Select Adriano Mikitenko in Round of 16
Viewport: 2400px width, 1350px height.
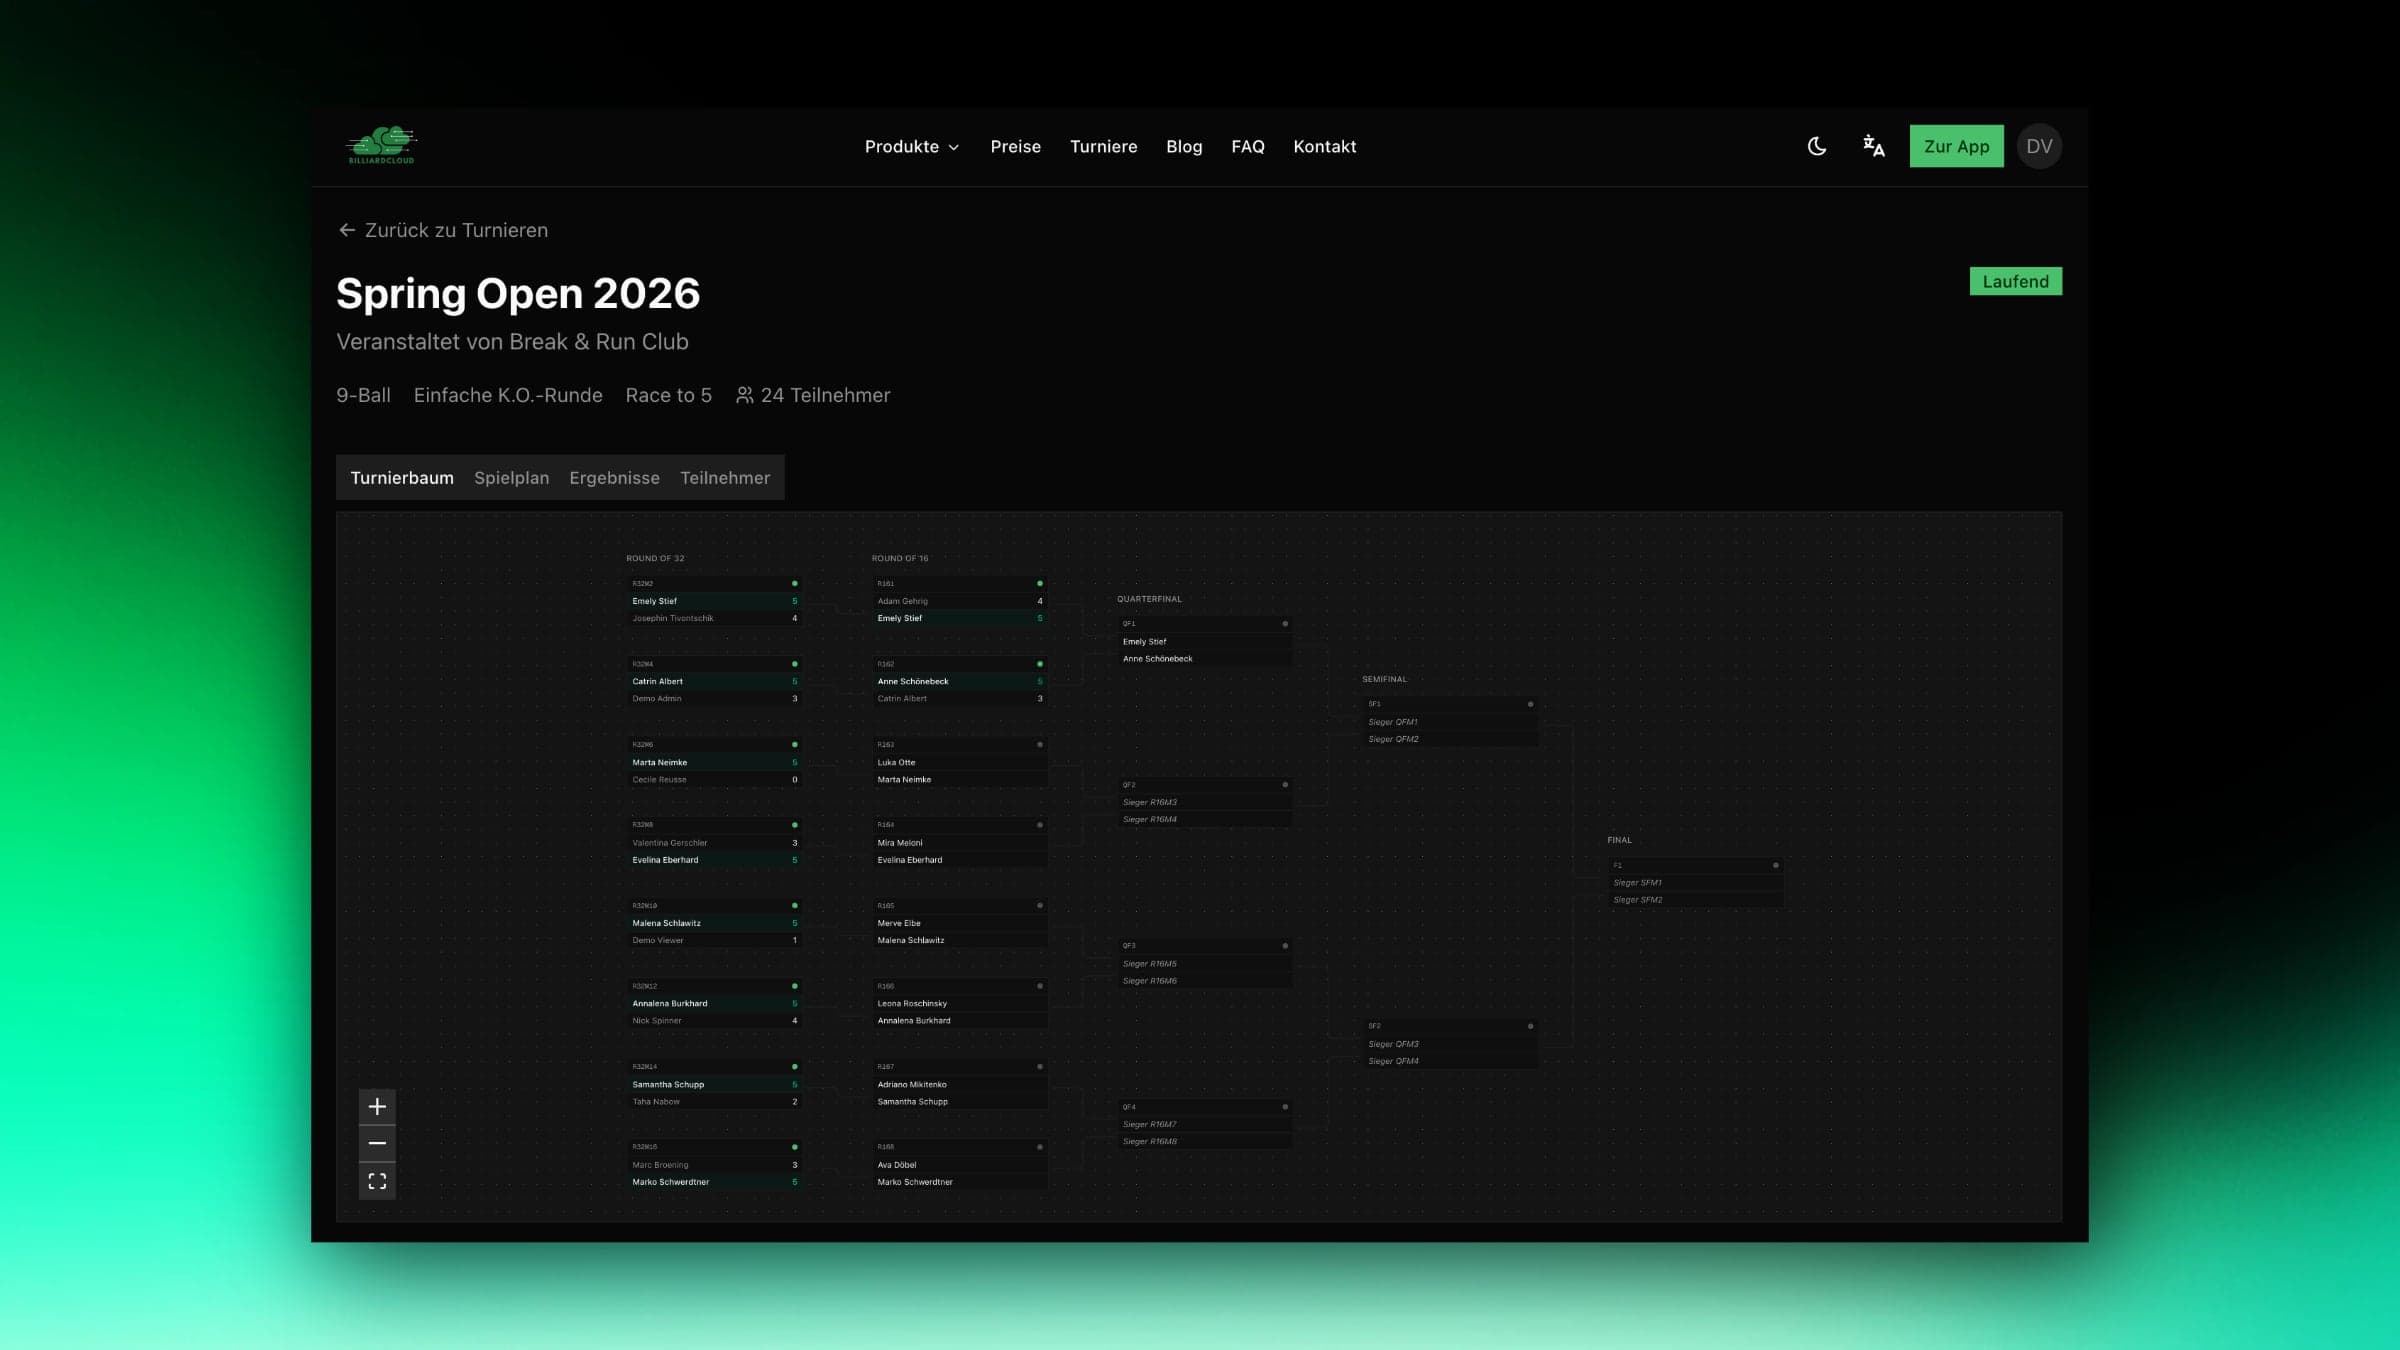point(960,1084)
